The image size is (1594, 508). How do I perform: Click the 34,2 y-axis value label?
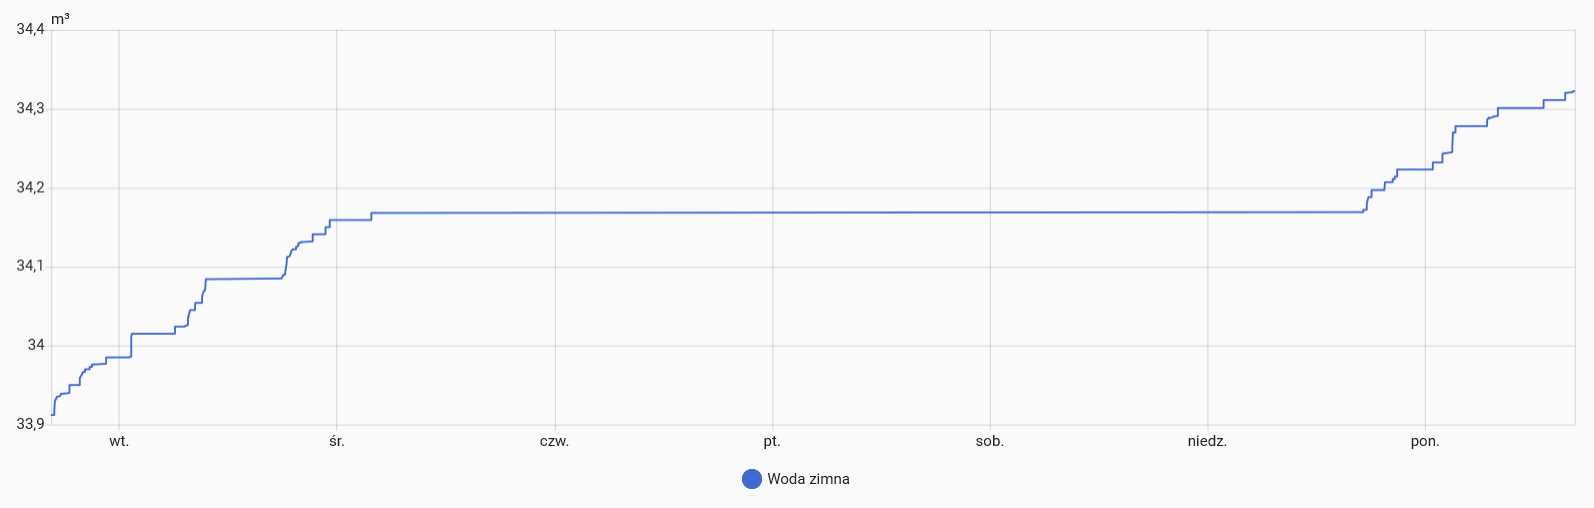(30, 187)
